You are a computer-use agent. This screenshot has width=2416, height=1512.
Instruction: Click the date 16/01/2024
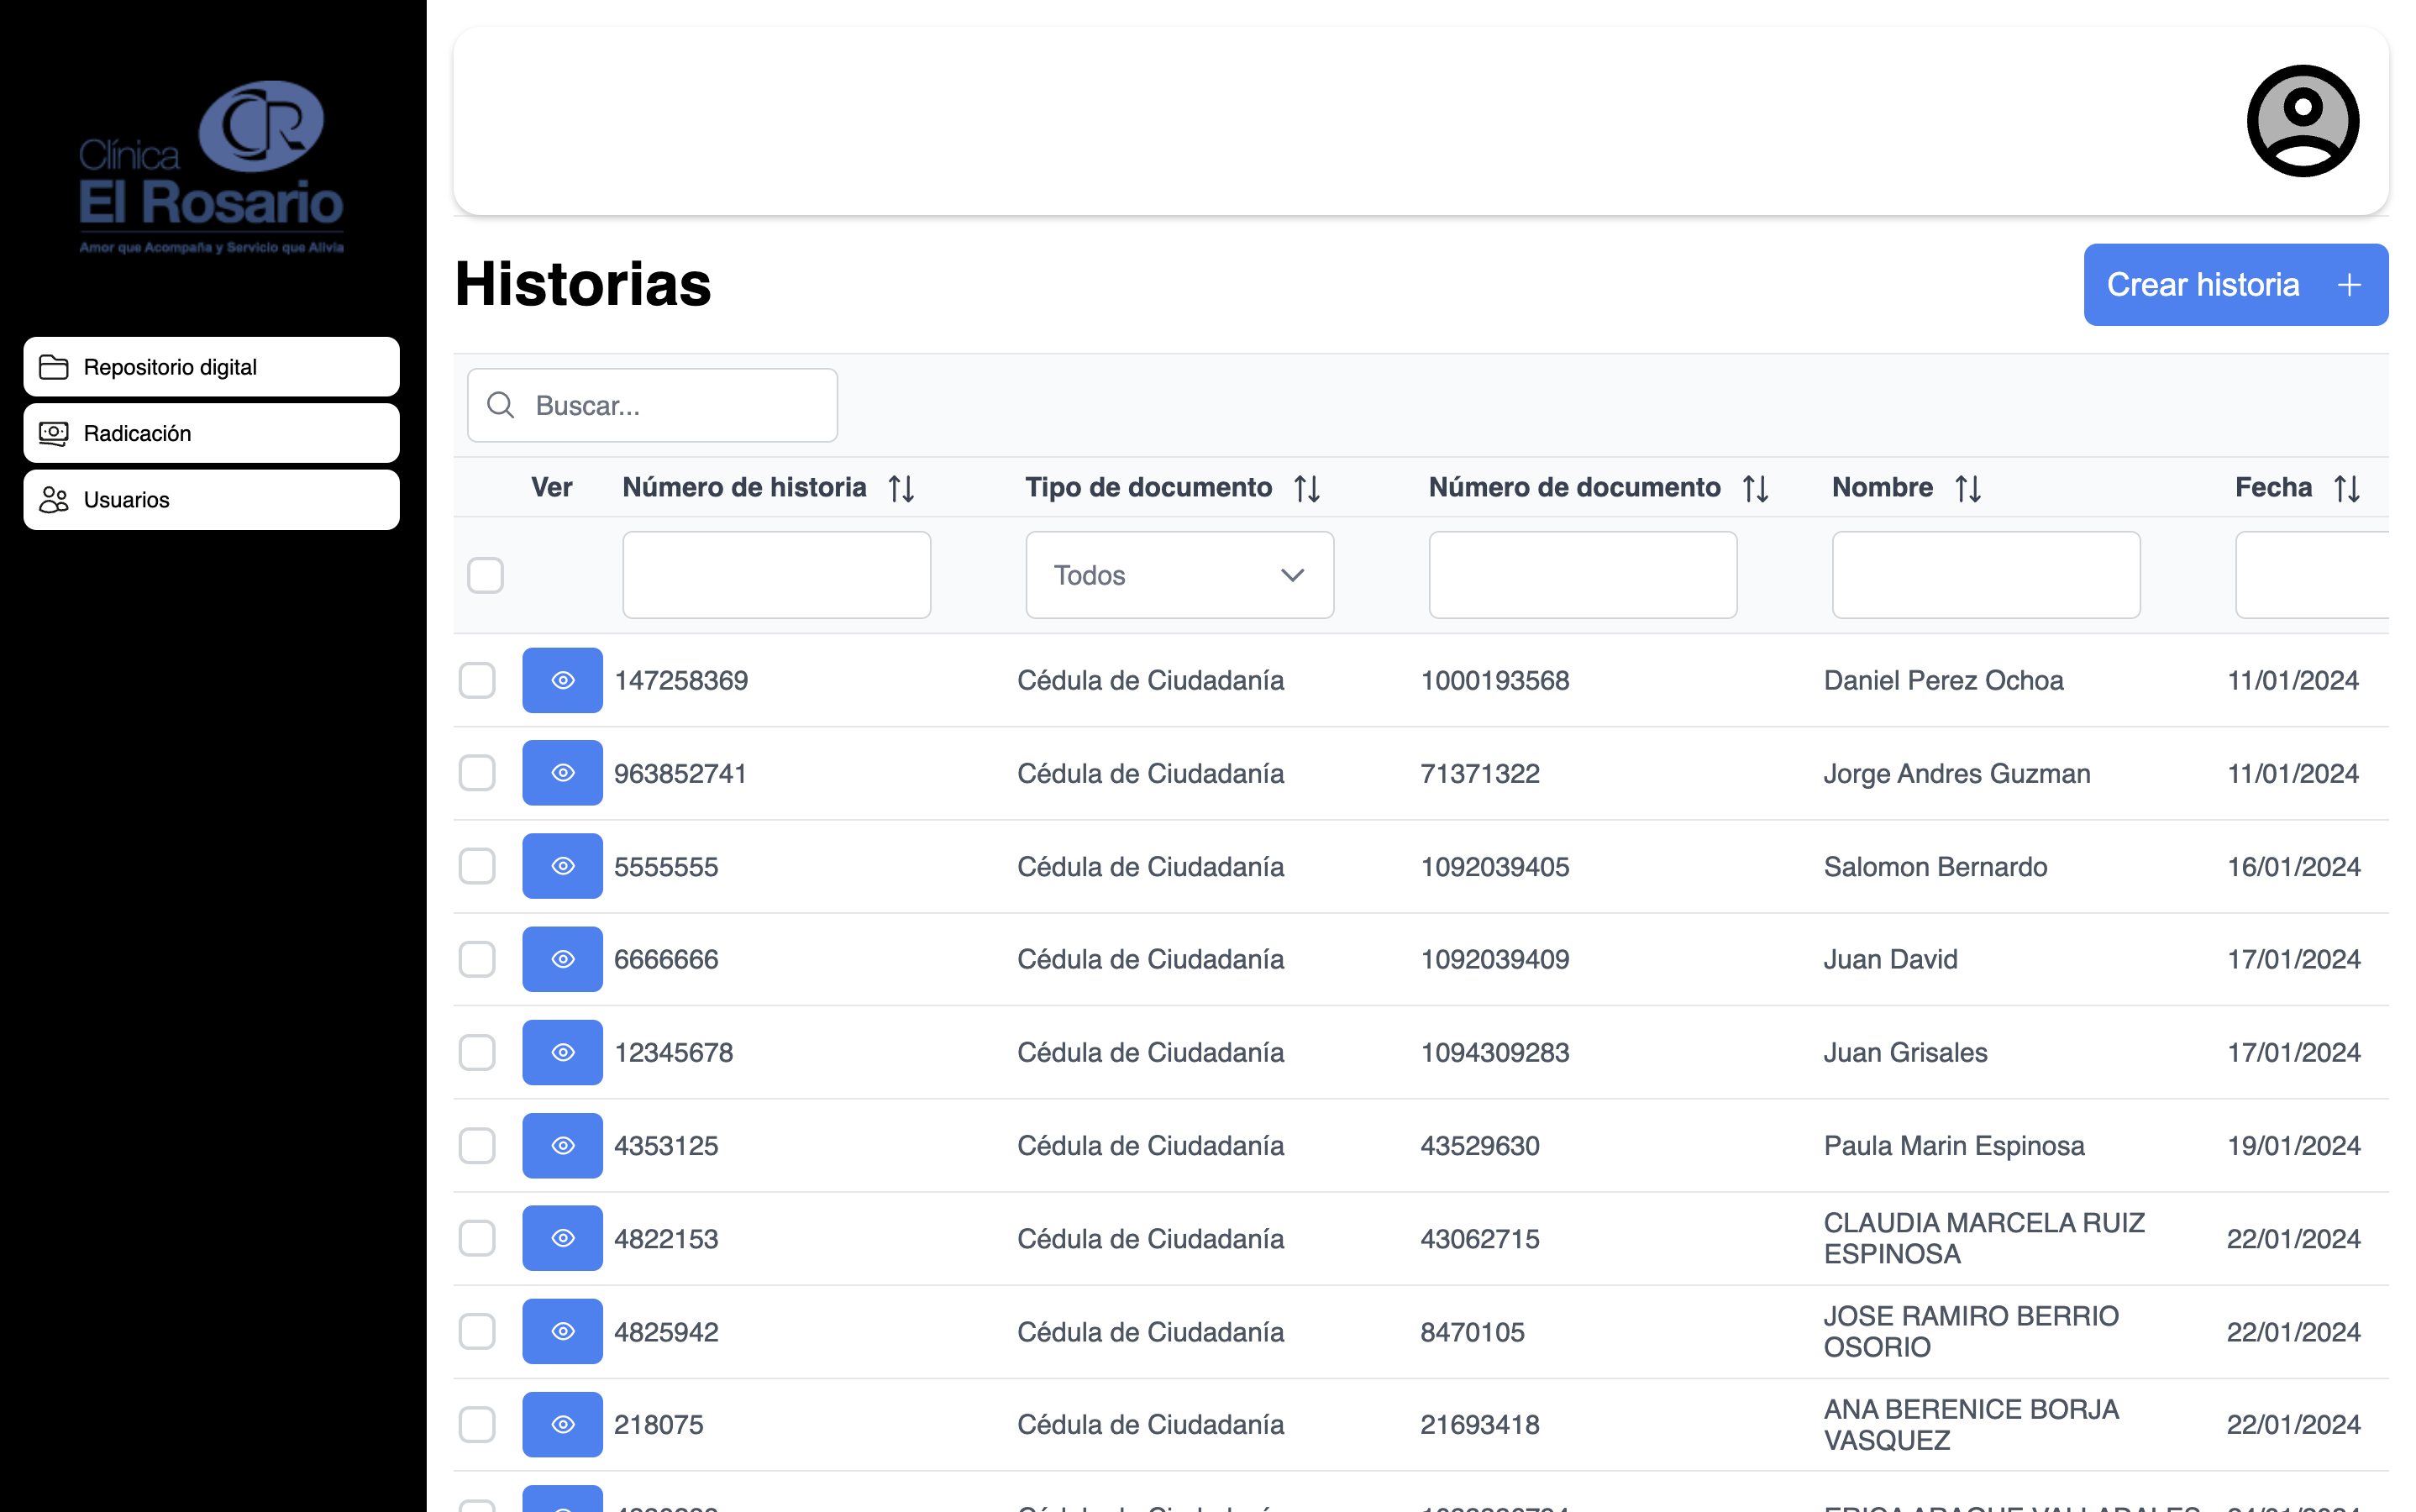pyautogui.click(x=2293, y=866)
